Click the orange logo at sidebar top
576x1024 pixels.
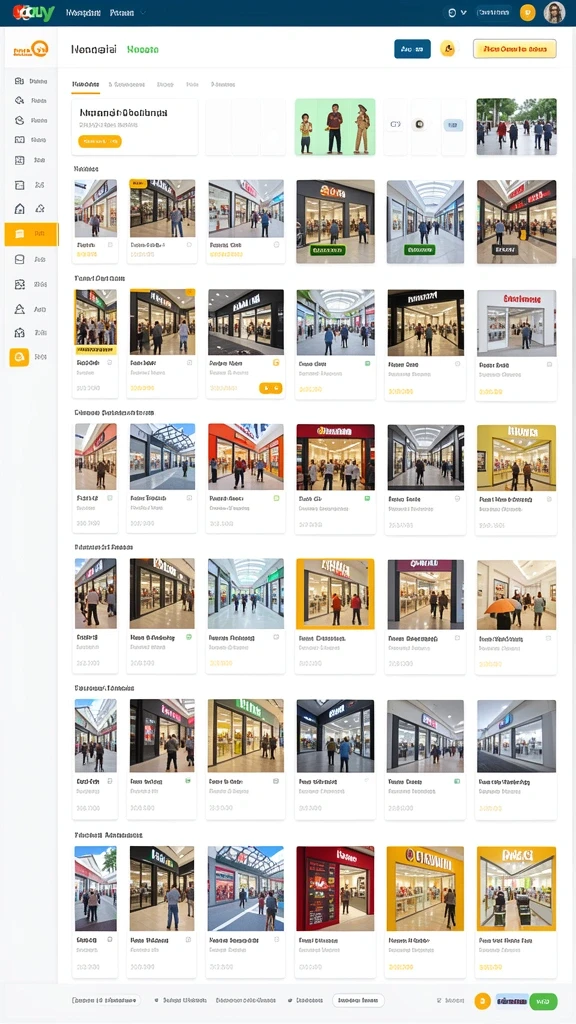coord(31,48)
